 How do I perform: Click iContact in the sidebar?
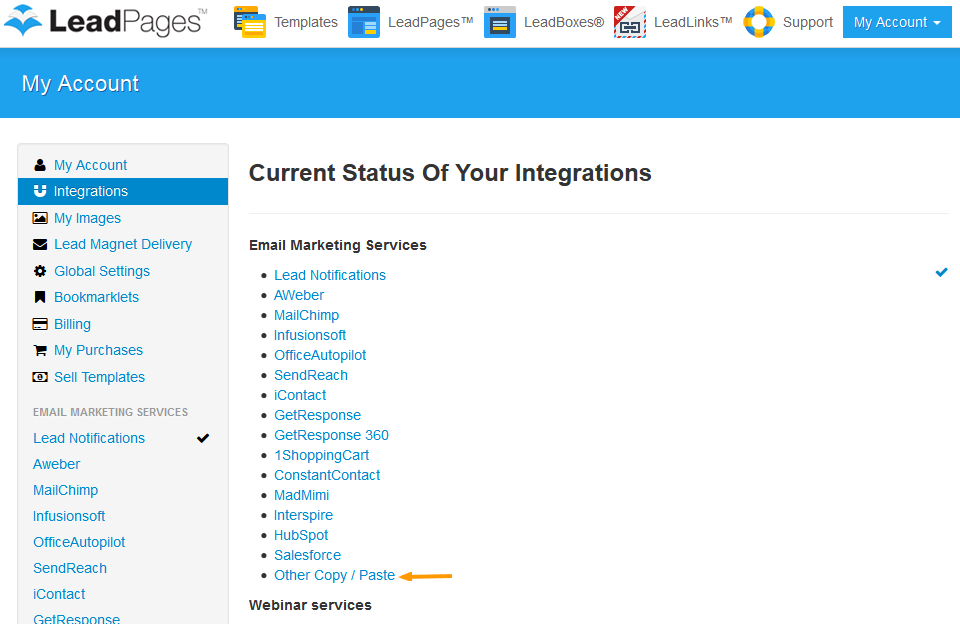pyautogui.click(x=59, y=594)
